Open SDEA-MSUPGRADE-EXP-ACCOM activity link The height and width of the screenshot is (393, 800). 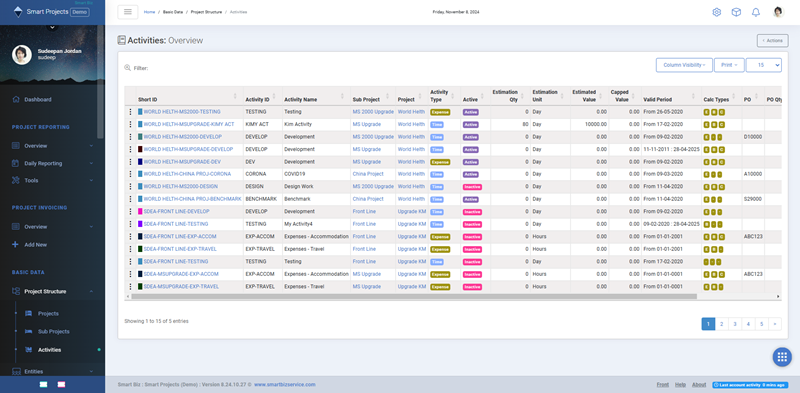click(181, 274)
